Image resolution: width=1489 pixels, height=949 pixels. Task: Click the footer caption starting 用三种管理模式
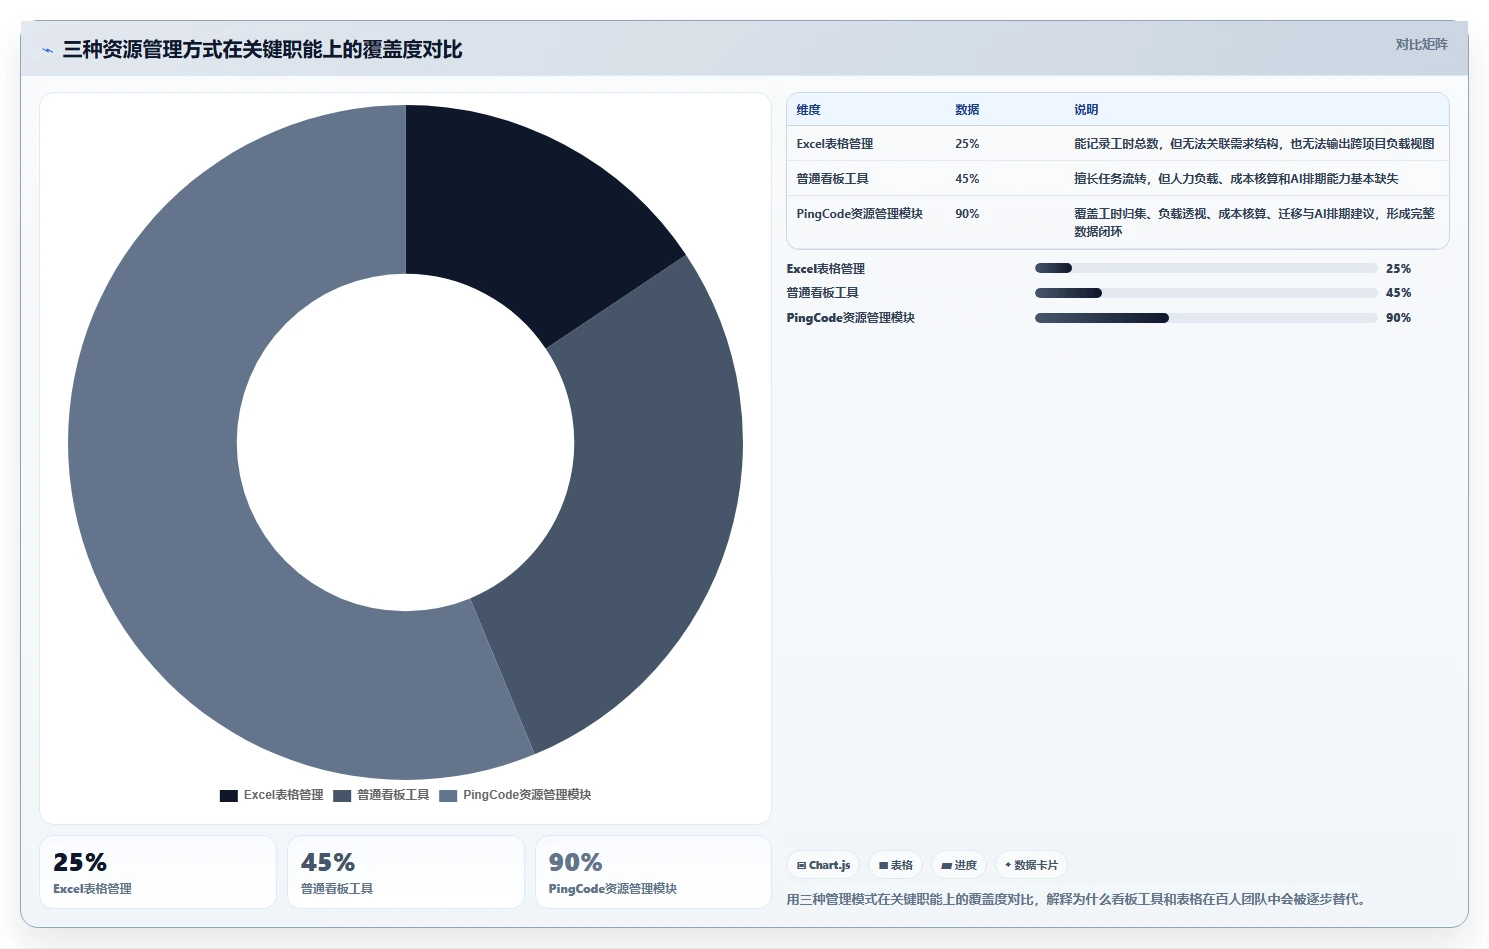tap(1076, 899)
